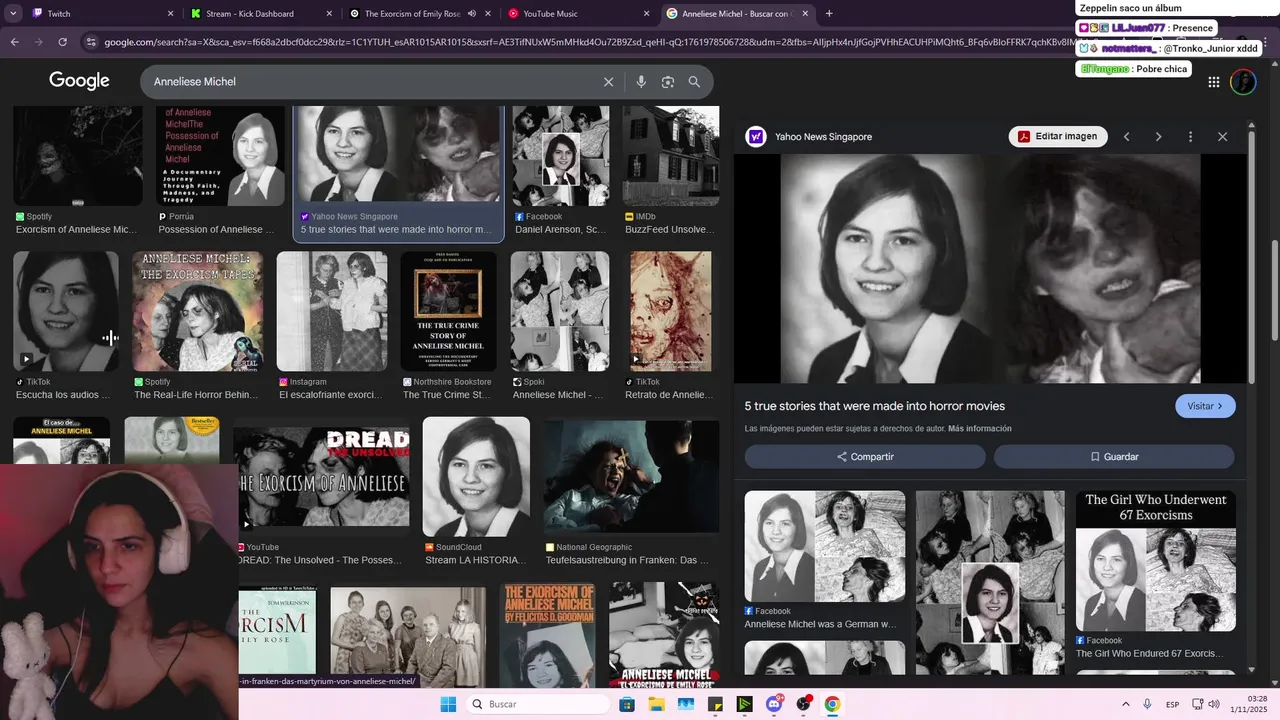Open the 'Anneliese Michel was a German w…' link
The image size is (1280, 720).
[x=820, y=624]
